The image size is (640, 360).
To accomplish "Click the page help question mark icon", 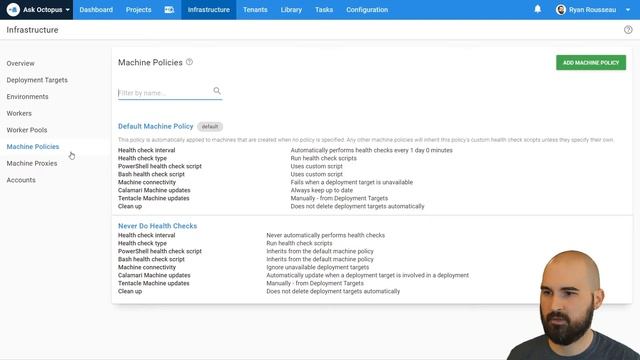I will click(628, 29).
